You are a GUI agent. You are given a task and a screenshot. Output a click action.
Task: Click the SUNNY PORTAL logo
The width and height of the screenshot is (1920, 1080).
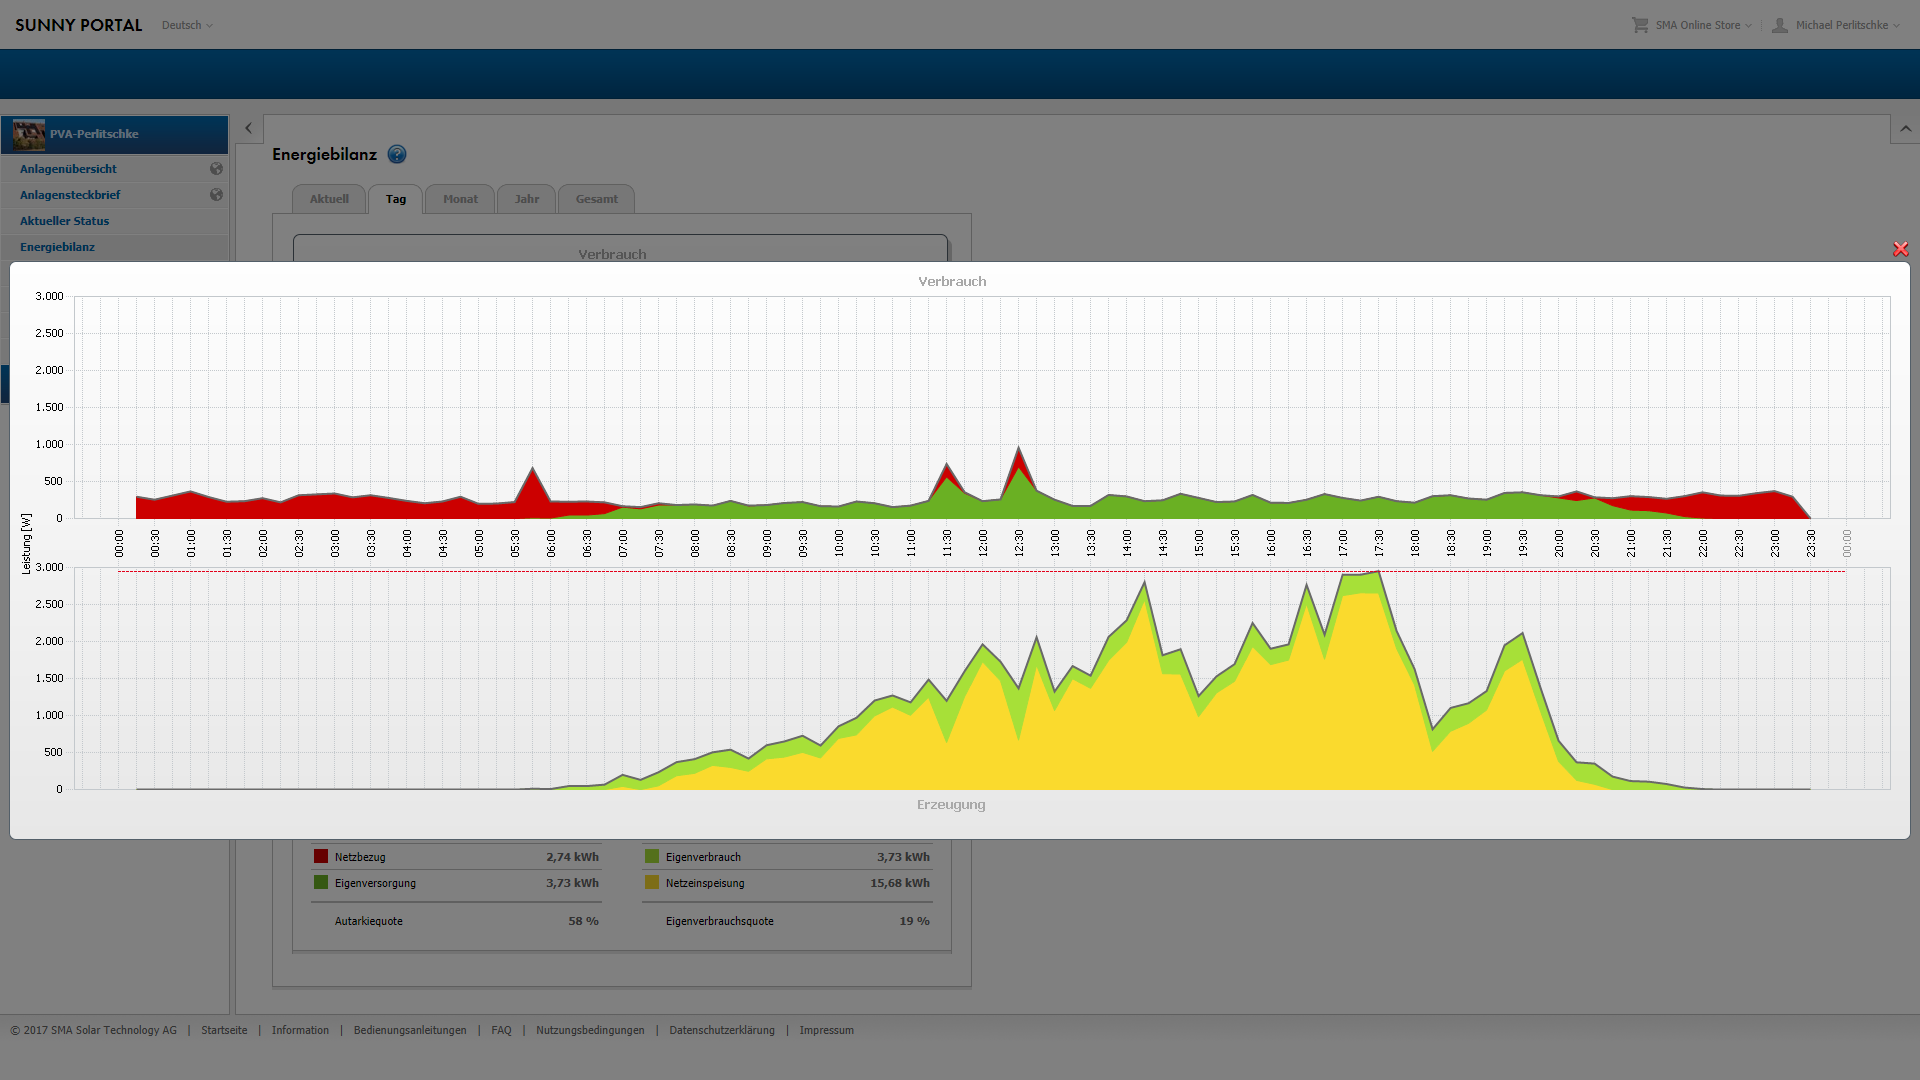(x=78, y=25)
